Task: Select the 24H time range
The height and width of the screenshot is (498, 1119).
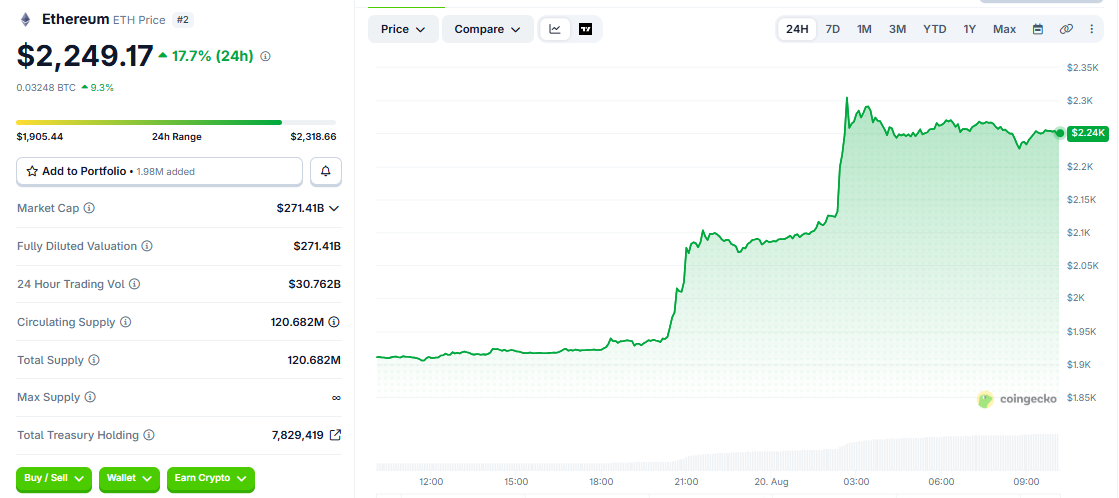Action: pyautogui.click(x=797, y=29)
